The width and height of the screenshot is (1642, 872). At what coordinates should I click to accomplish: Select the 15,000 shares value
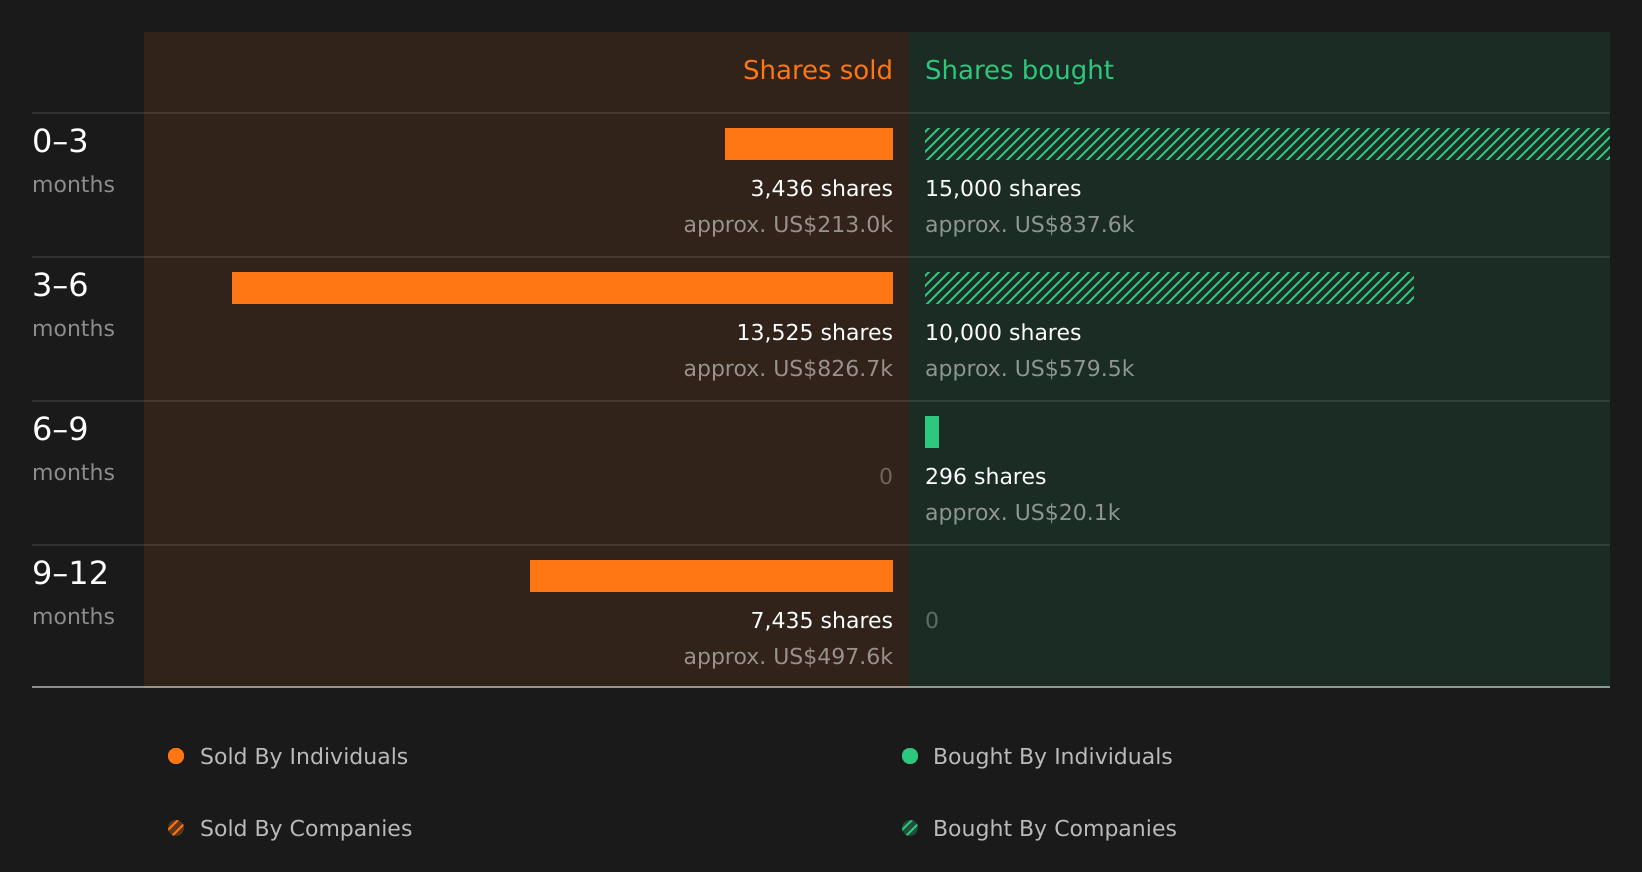coord(1003,189)
